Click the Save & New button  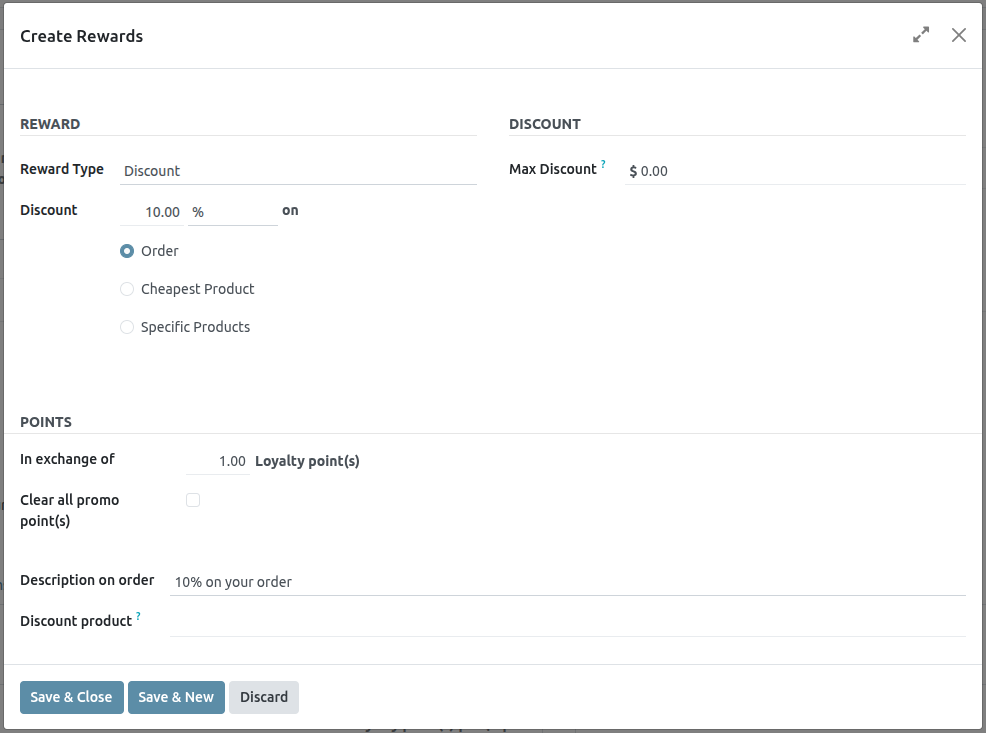point(176,697)
